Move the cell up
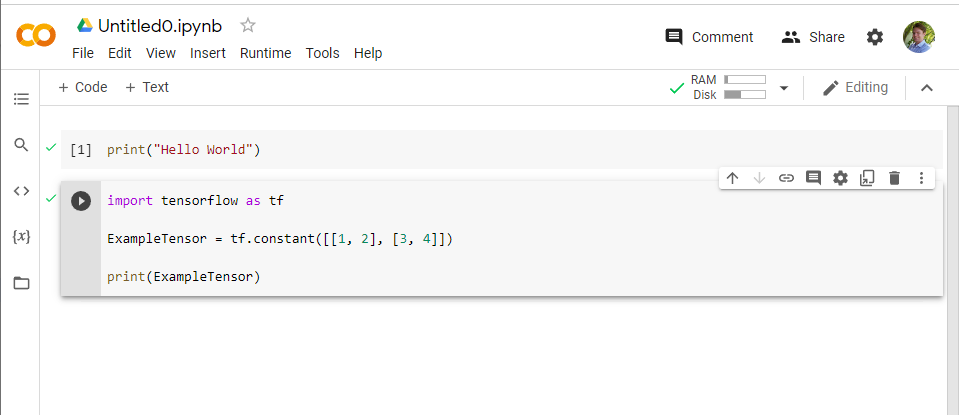The image size is (959, 415). pyautogui.click(x=732, y=178)
